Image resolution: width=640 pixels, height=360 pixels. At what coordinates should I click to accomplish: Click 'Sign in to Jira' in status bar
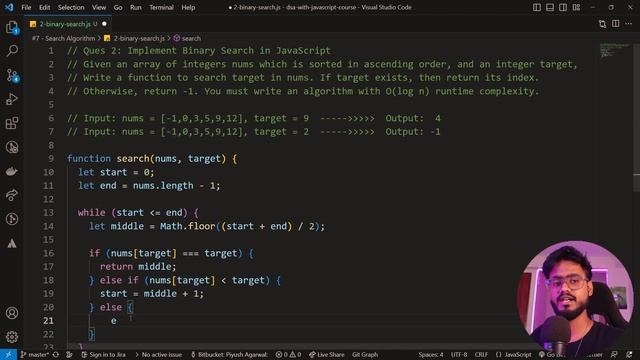pos(103,355)
